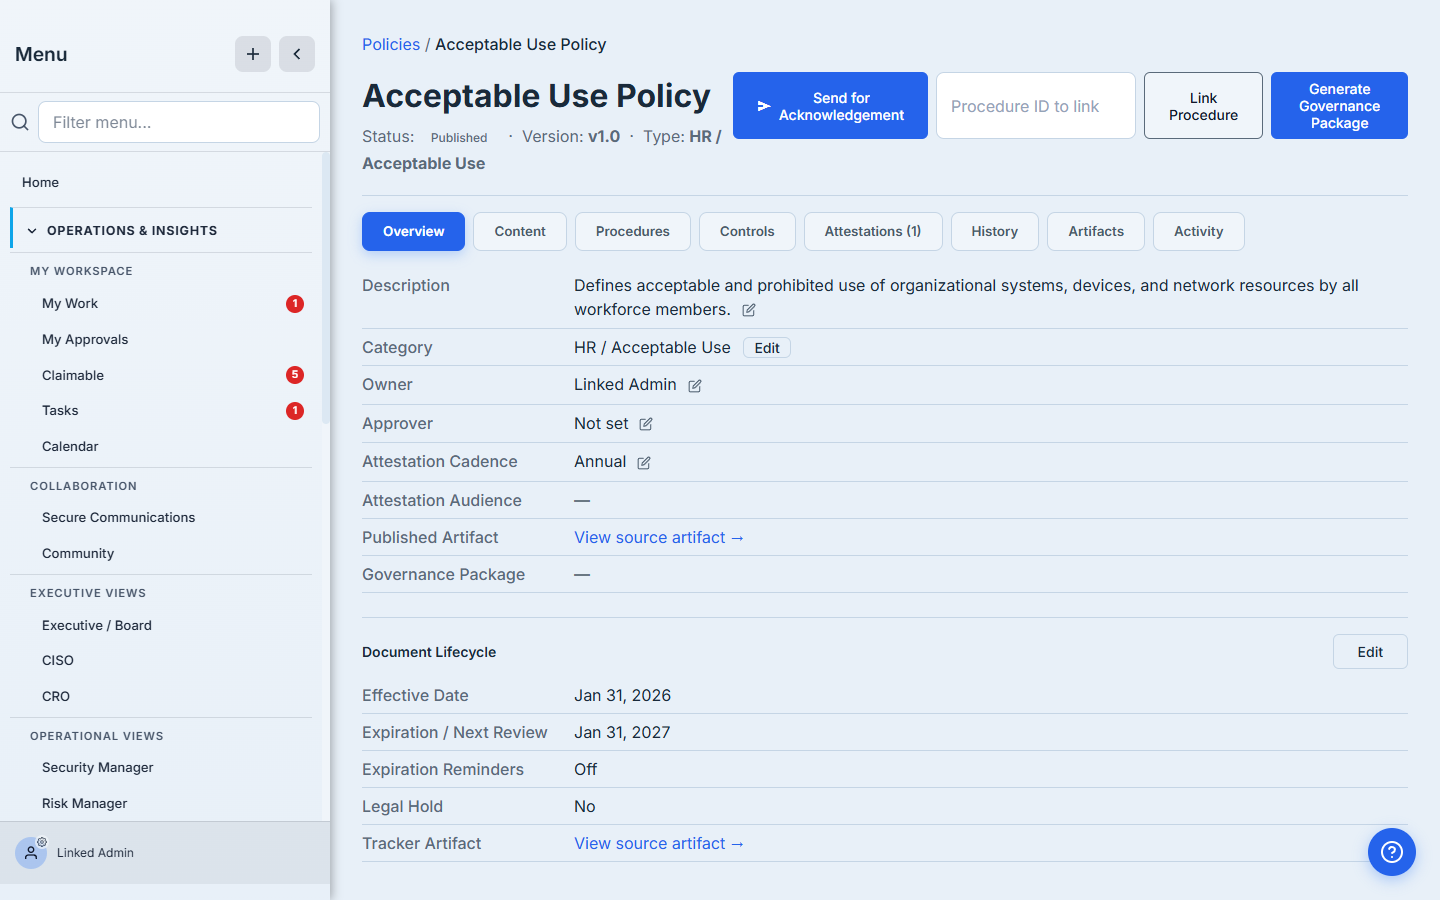Open Claimable in the sidebar
Viewport: 1440px width, 900px height.
pos(73,375)
